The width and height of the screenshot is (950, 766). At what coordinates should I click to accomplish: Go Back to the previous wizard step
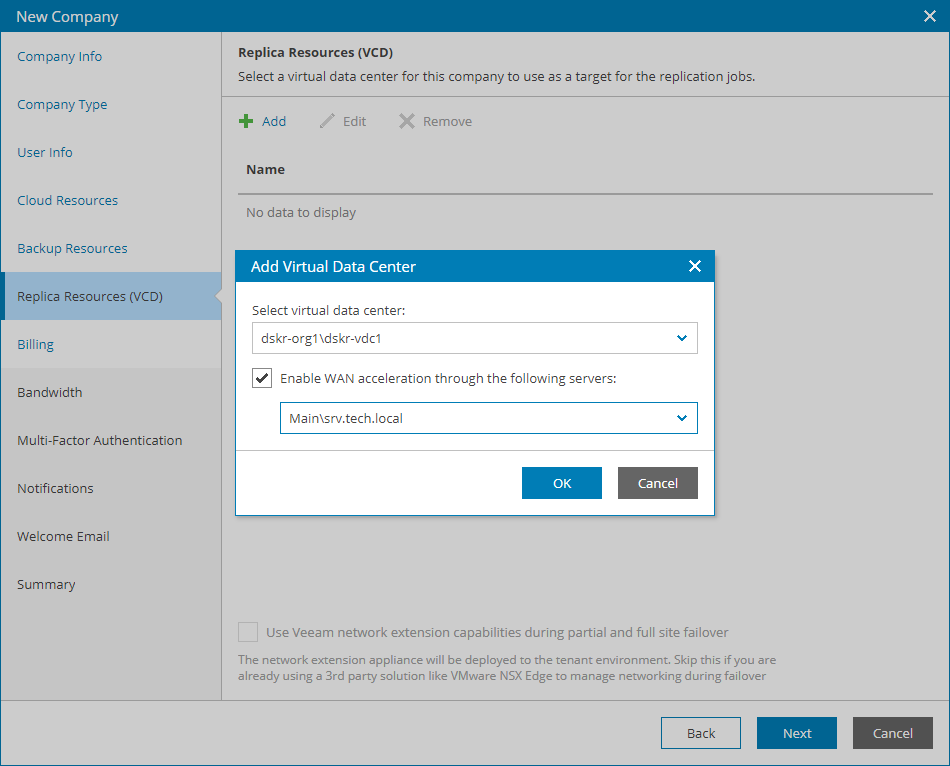tap(701, 733)
